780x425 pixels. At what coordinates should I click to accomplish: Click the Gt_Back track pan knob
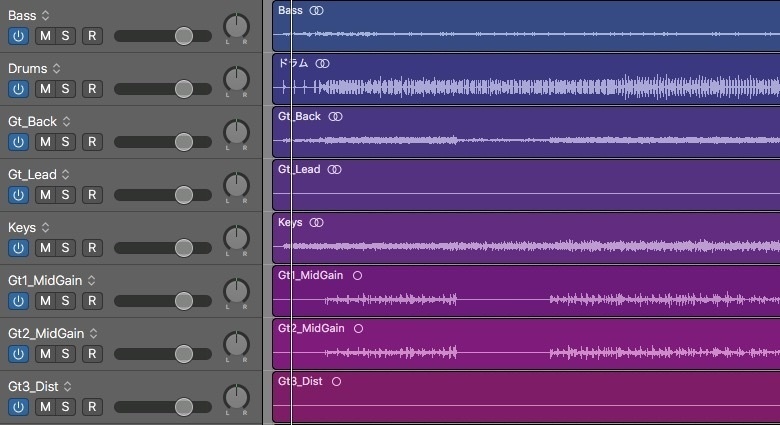tap(236, 132)
